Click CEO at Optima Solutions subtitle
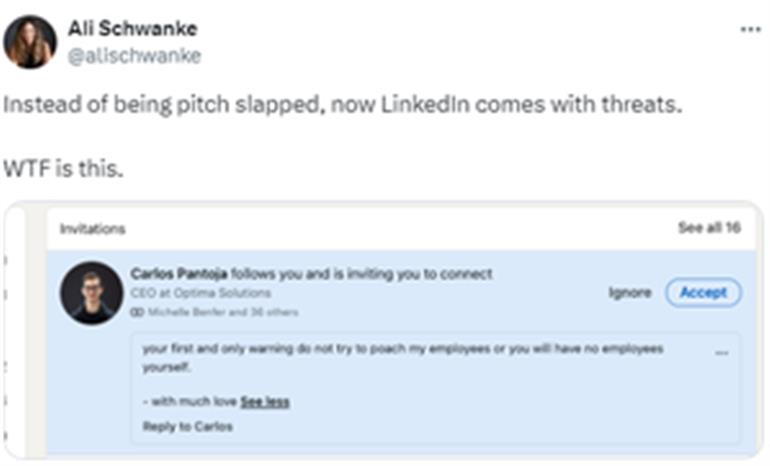 pos(200,293)
